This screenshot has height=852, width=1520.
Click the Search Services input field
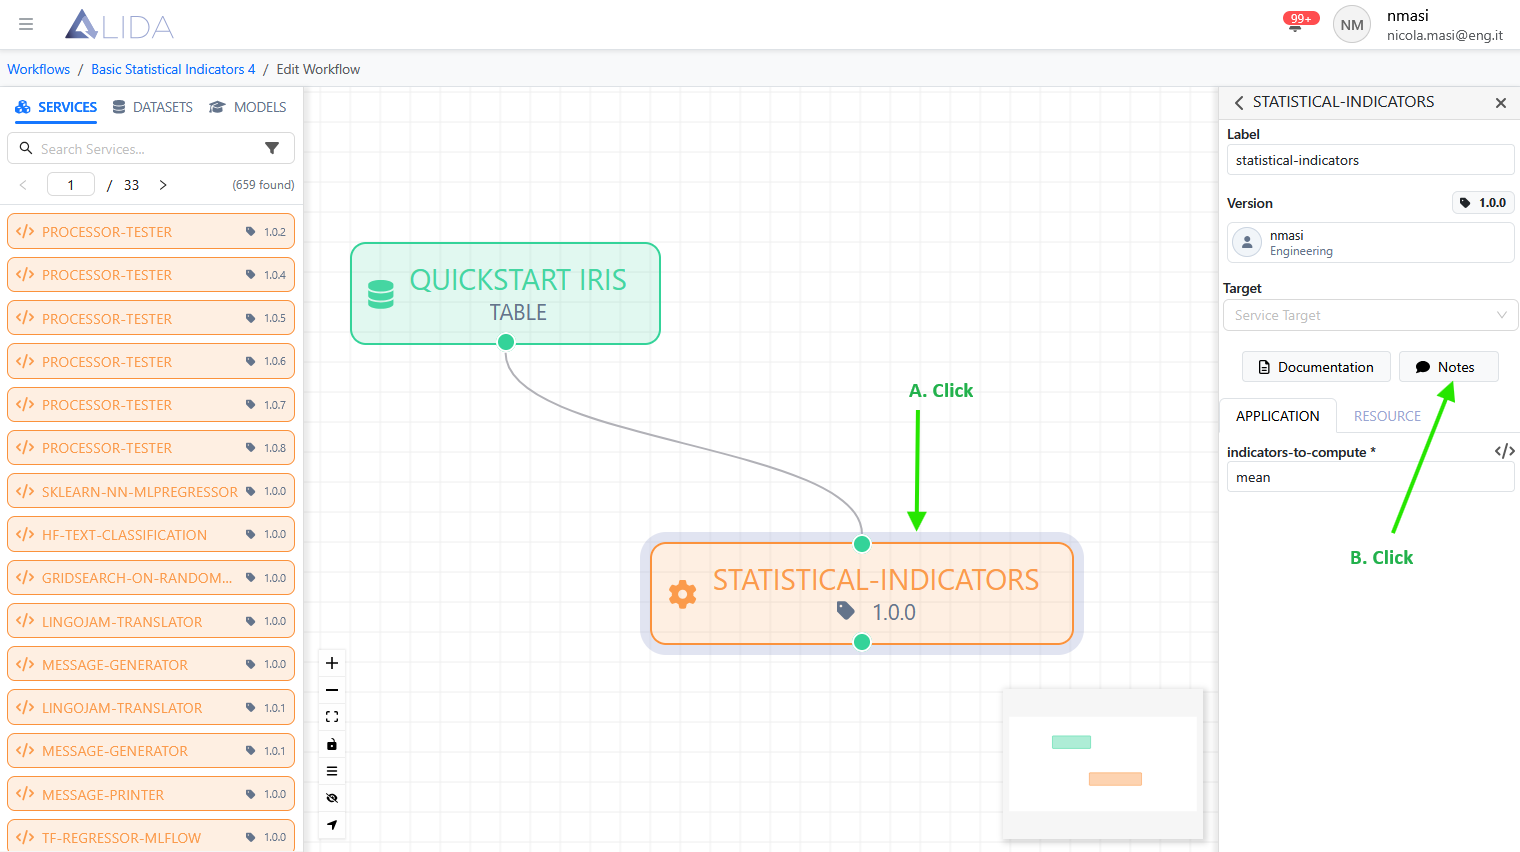coord(150,148)
